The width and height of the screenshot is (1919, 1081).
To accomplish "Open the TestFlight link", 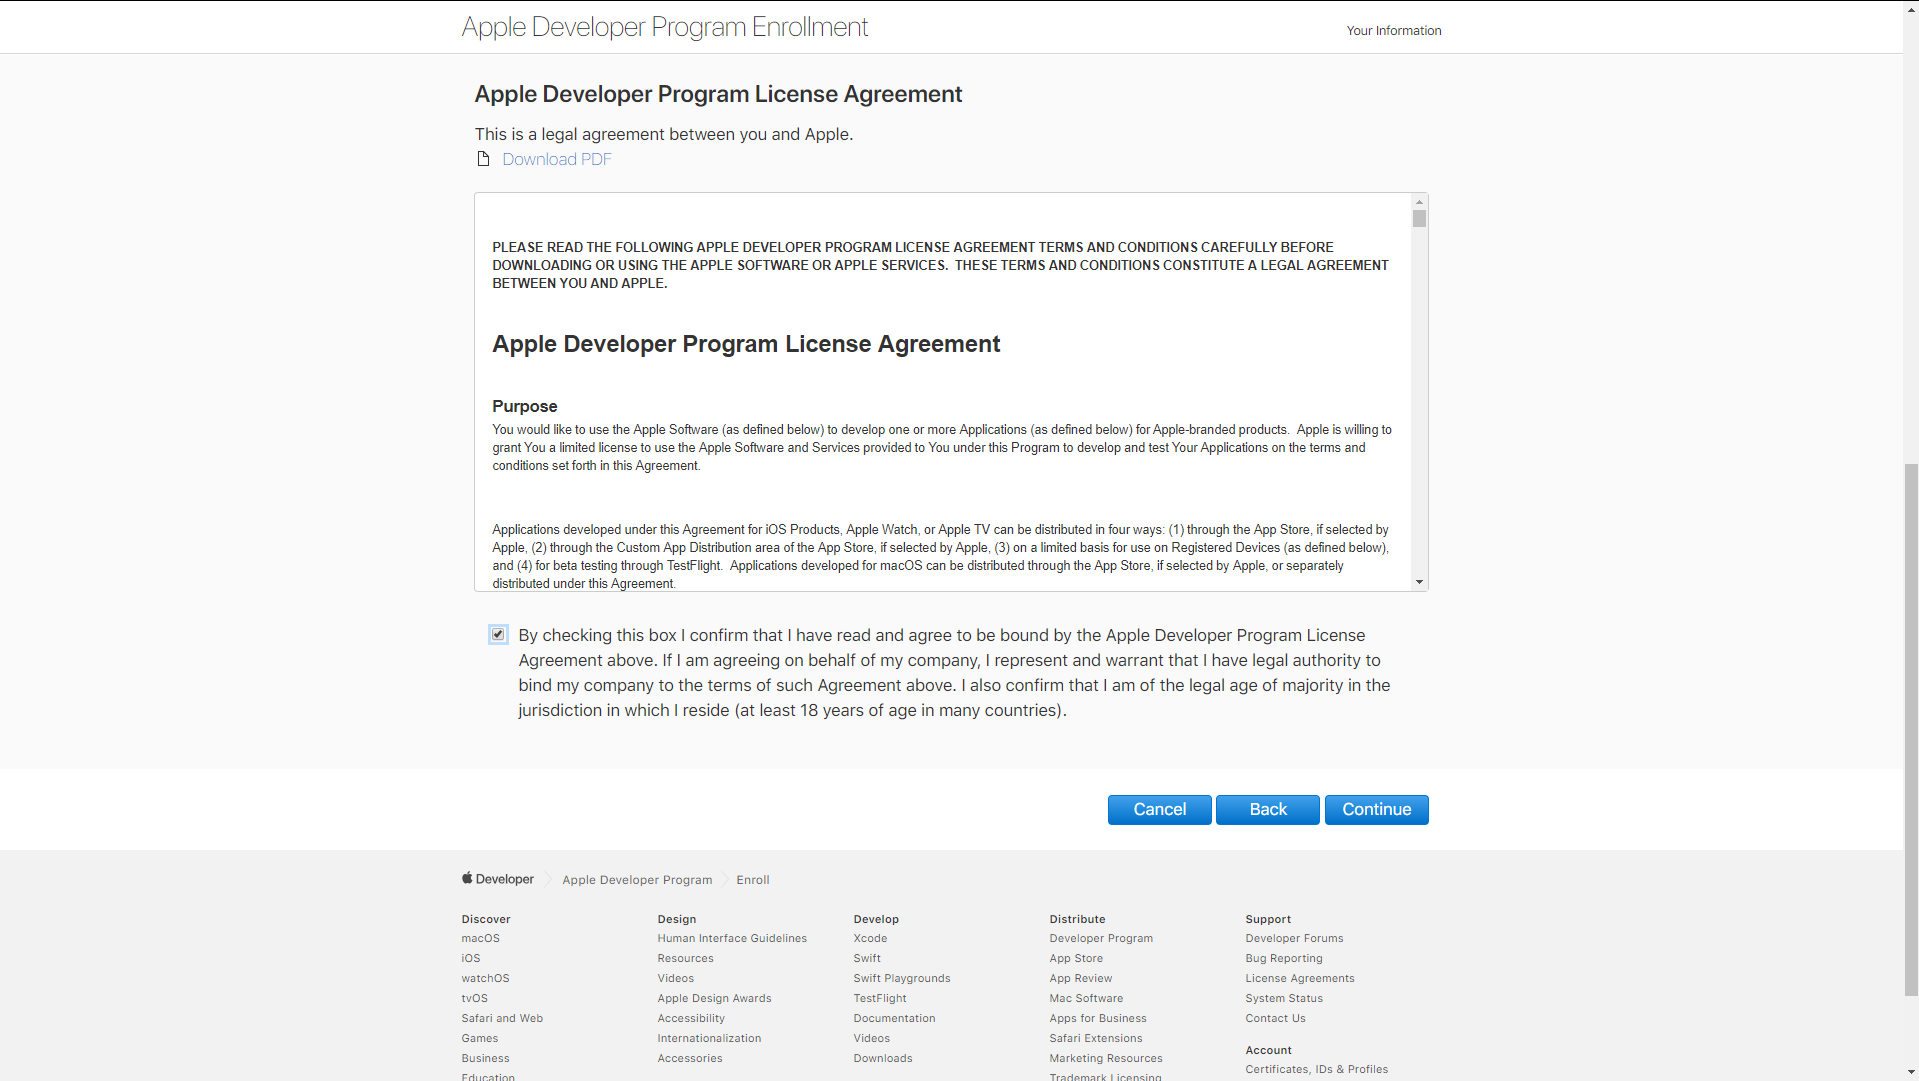I will 880,998.
